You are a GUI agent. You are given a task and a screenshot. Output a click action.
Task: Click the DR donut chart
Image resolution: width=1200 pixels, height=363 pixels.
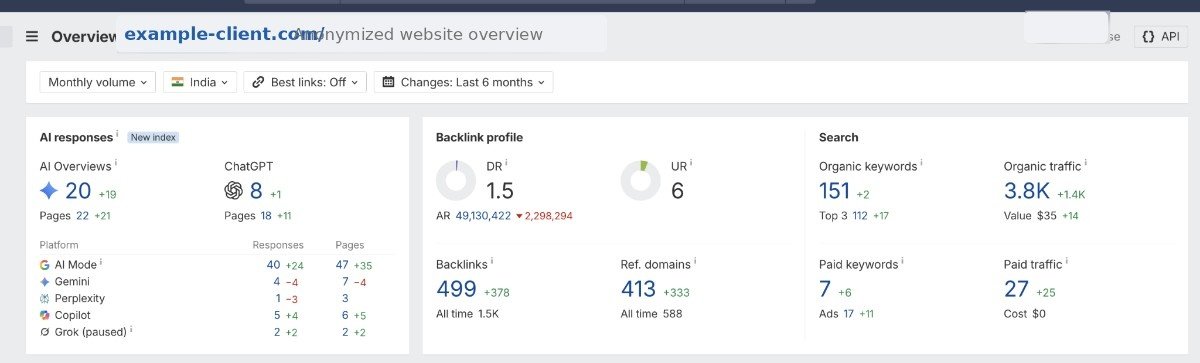[456, 181]
